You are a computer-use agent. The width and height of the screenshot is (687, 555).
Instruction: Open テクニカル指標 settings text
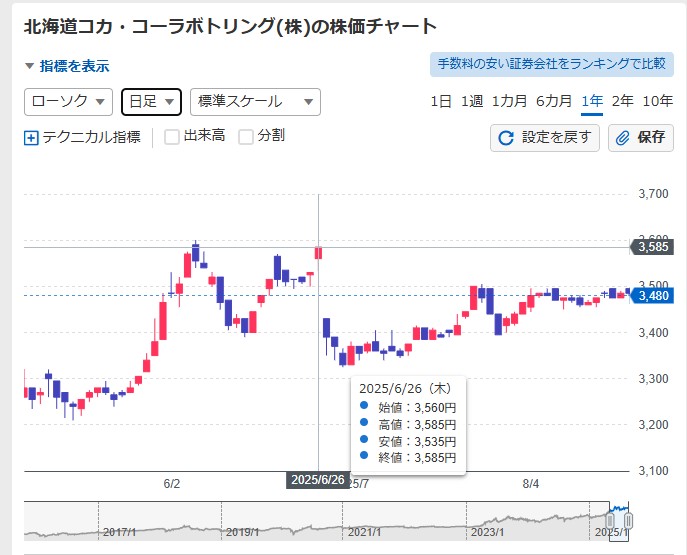[x=92, y=137]
